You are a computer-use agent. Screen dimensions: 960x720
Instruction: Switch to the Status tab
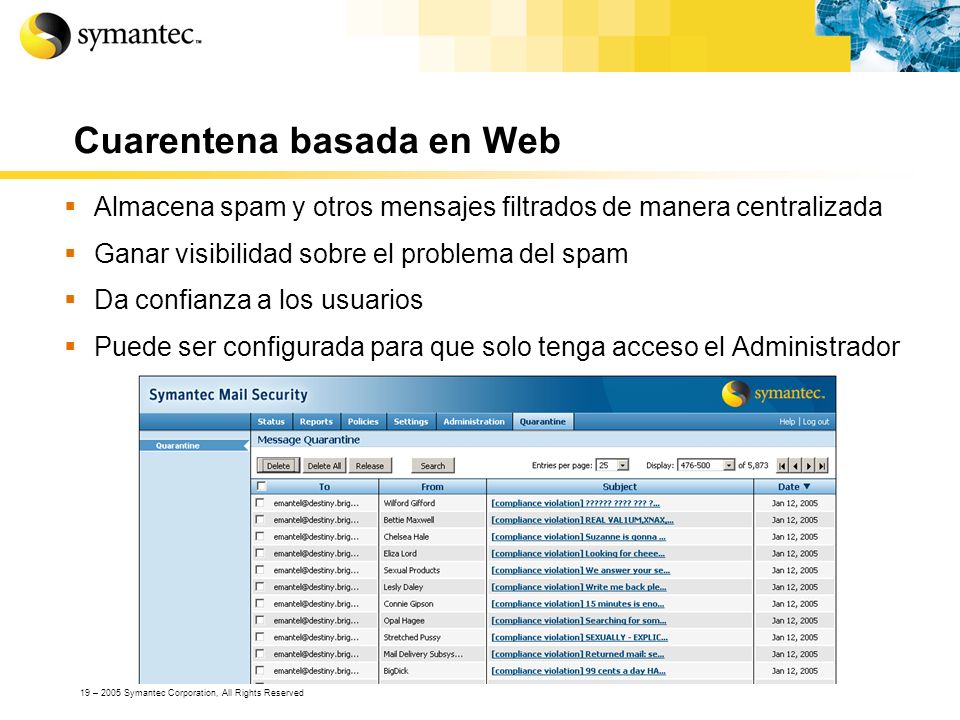point(271,421)
